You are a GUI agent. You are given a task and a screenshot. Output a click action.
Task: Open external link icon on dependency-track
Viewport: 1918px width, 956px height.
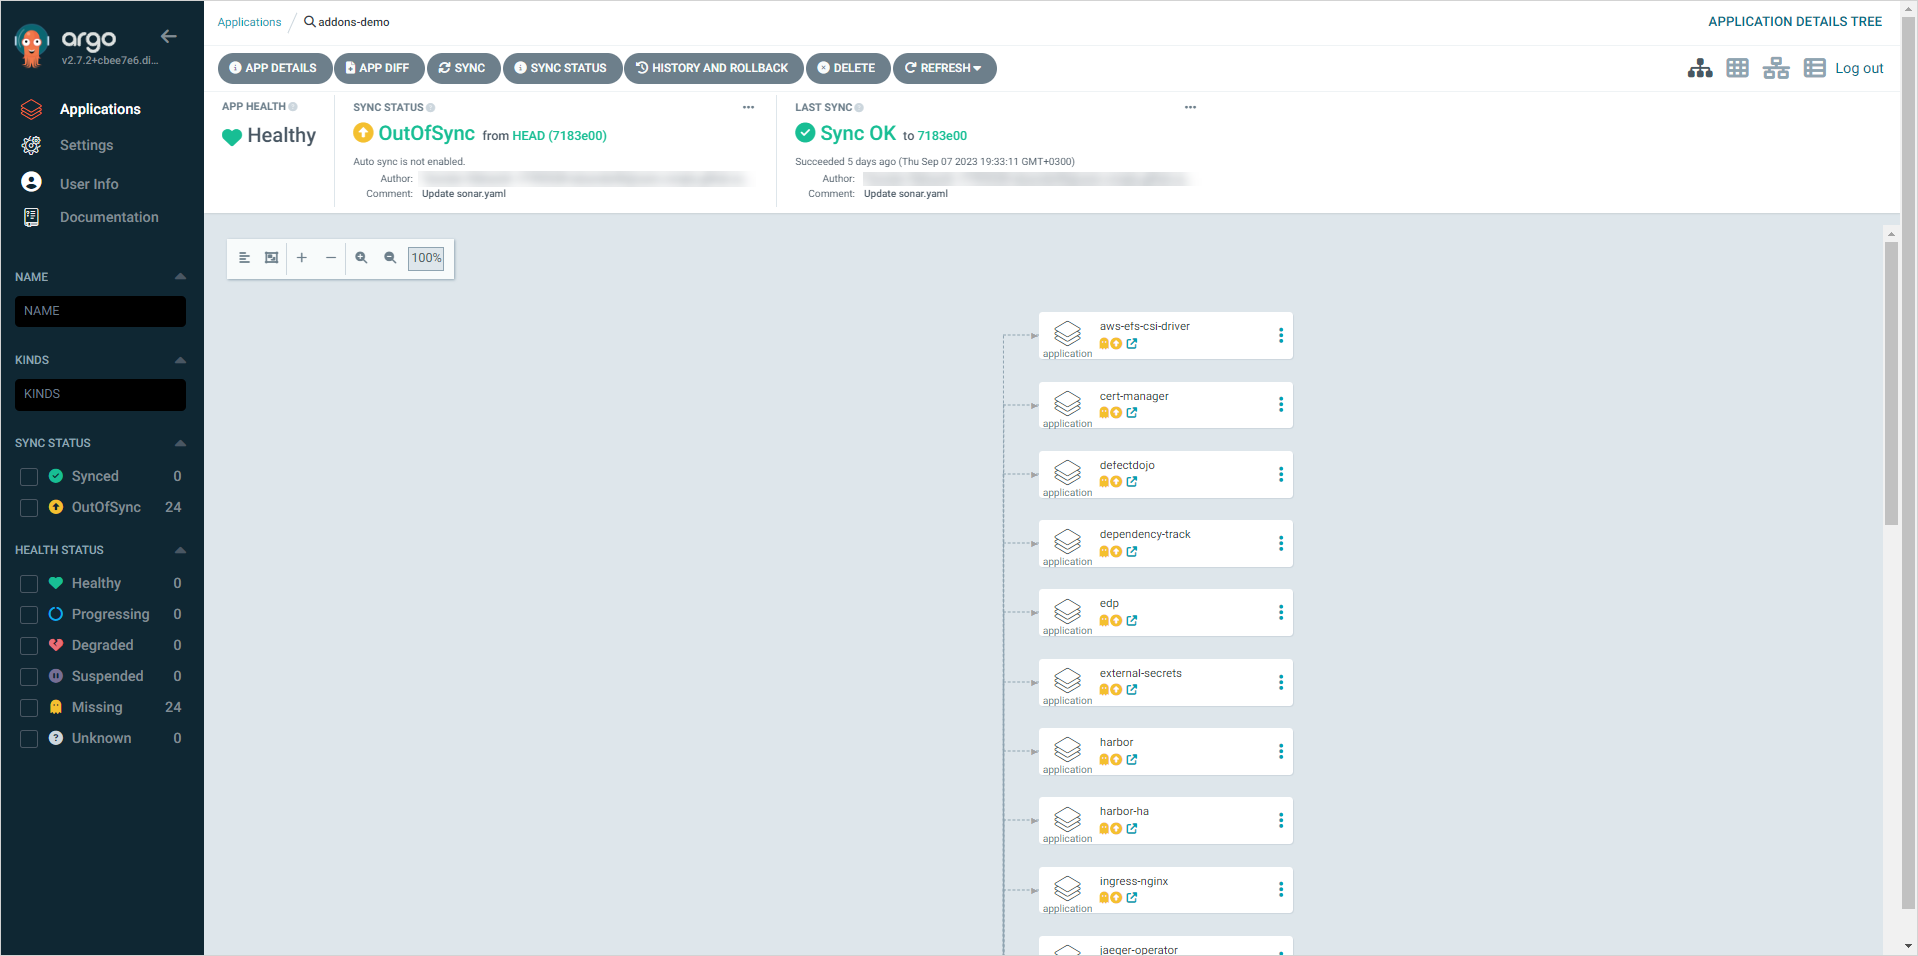[1132, 551]
